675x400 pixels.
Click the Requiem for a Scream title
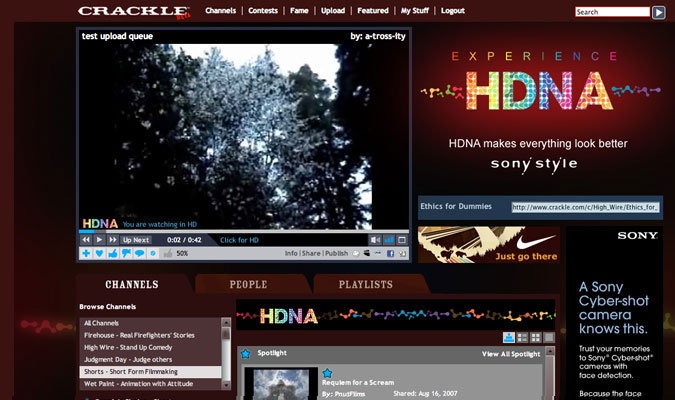coord(358,382)
